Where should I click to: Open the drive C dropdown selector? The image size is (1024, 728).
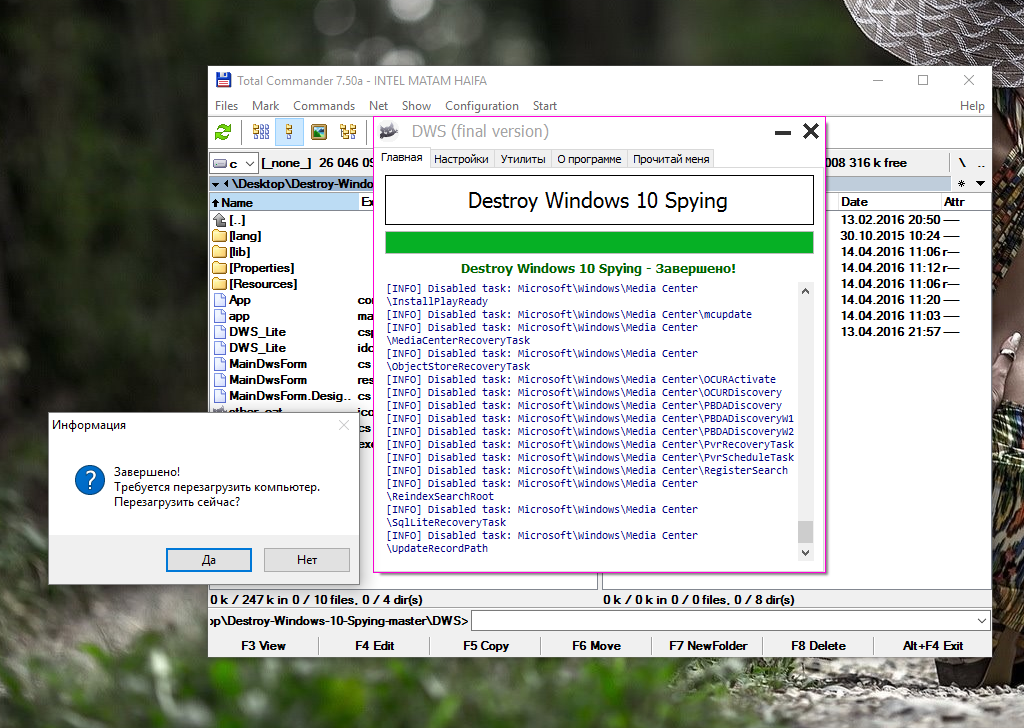click(x=232, y=163)
